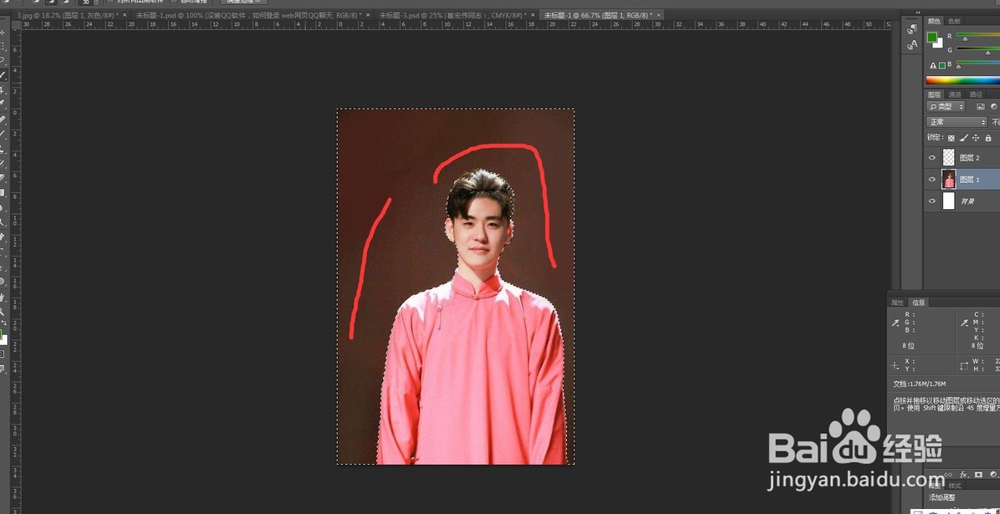Toggle lock all padlock
The image size is (1000, 514).
point(988,138)
